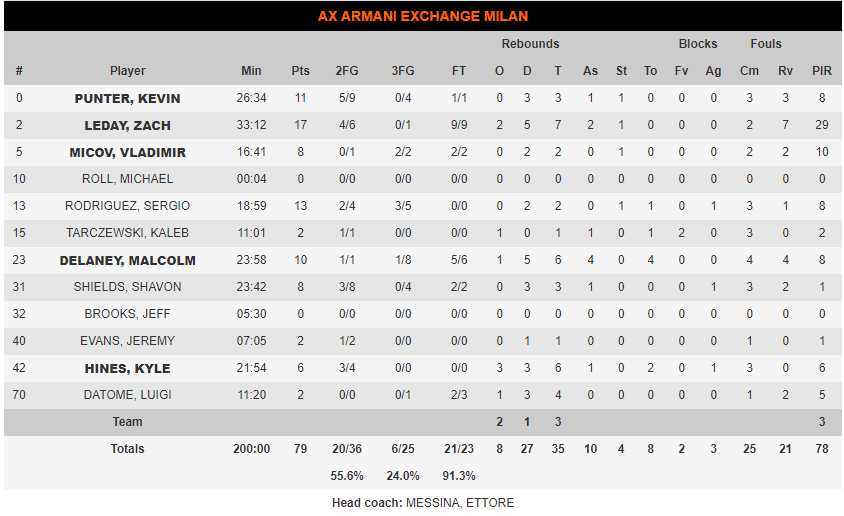Click the 3FG column header

pyautogui.click(x=403, y=71)
